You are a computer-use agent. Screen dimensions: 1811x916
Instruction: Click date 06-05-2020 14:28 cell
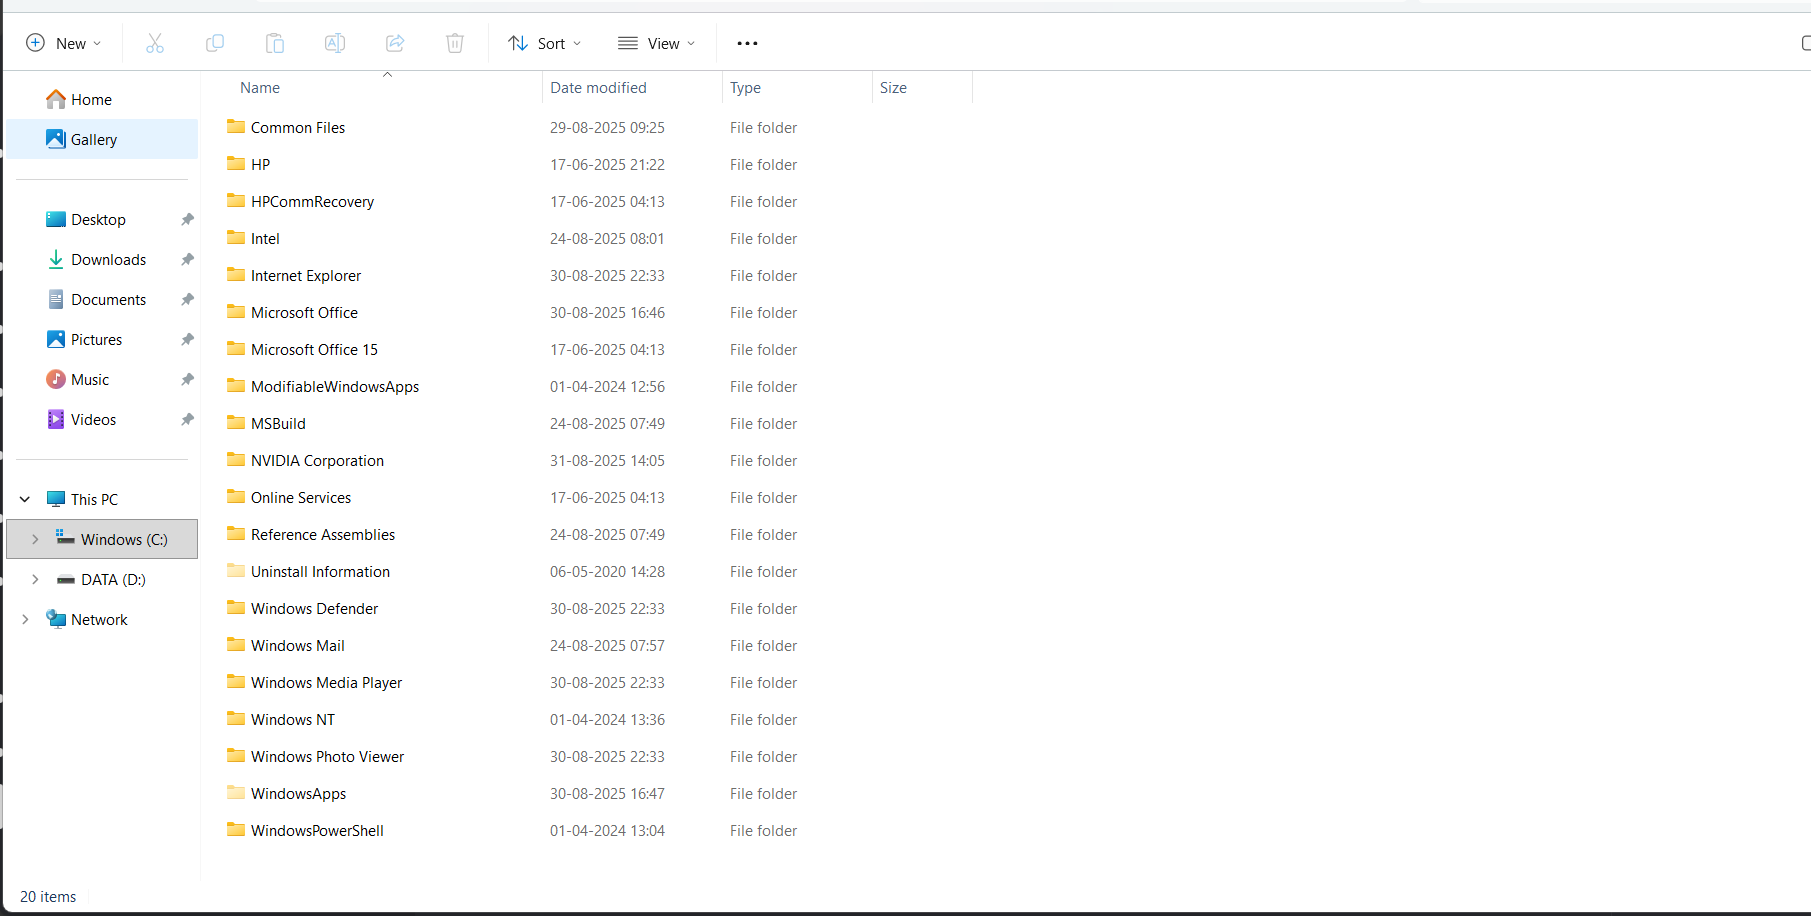coord(607,571)
